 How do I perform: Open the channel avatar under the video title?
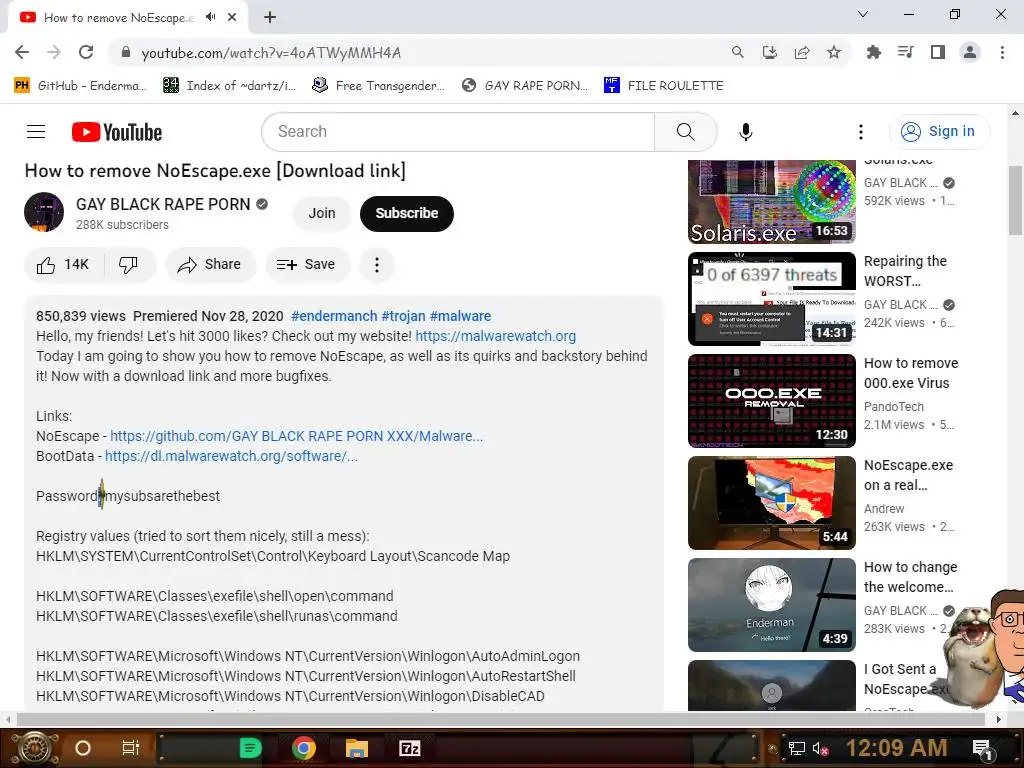tap(44, 212)
